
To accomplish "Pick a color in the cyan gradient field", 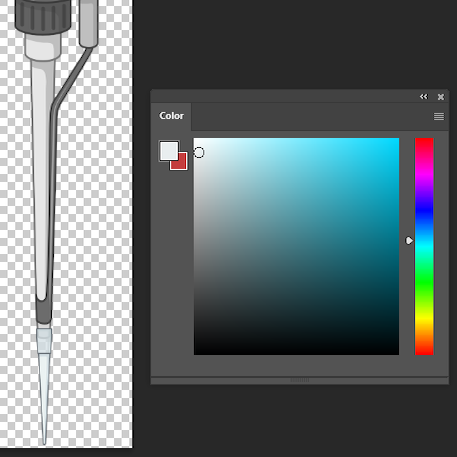I will tap(296, 246).
